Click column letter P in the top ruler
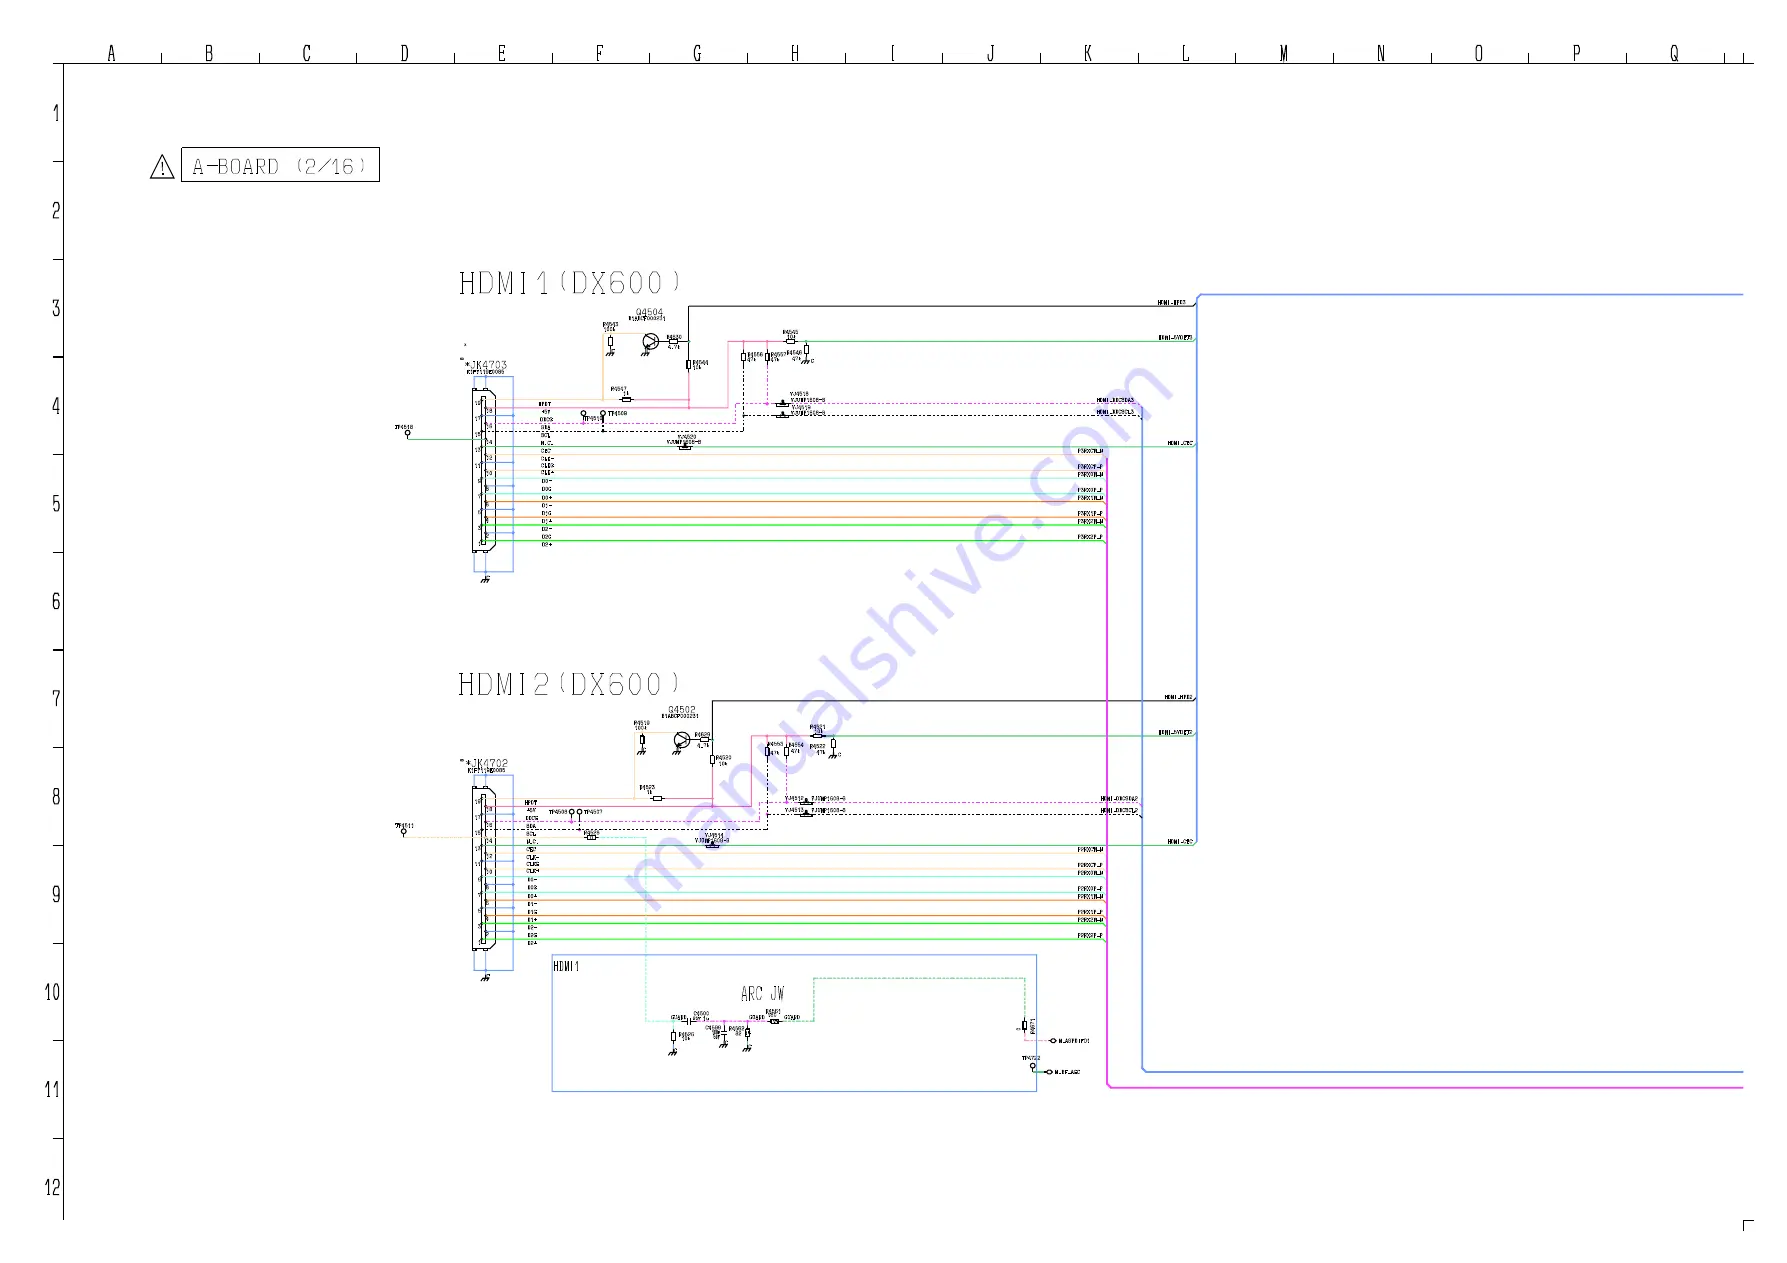The height and width of the screenshot is (1263, 1787). coord(1577,53)
